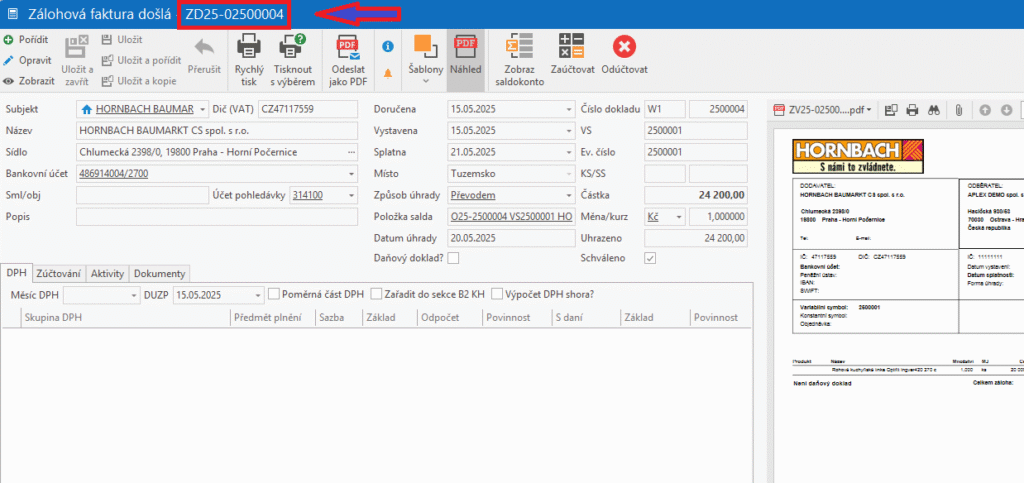The image size is (1024, 483).
Task: Click the Popis input field
Action: 217,217
